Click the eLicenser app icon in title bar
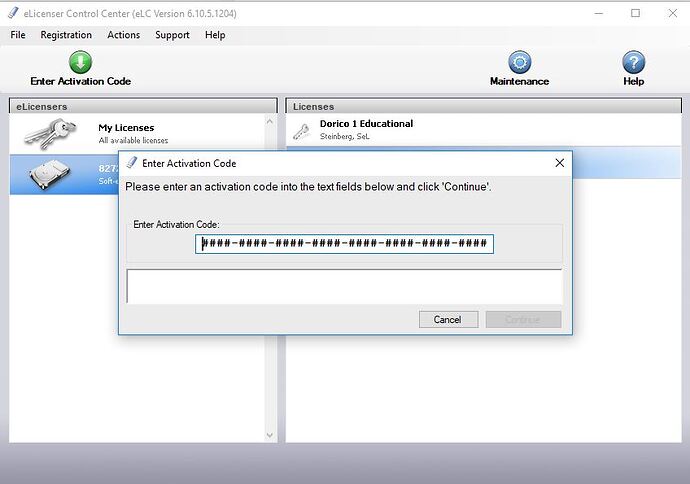 (13, 13)
